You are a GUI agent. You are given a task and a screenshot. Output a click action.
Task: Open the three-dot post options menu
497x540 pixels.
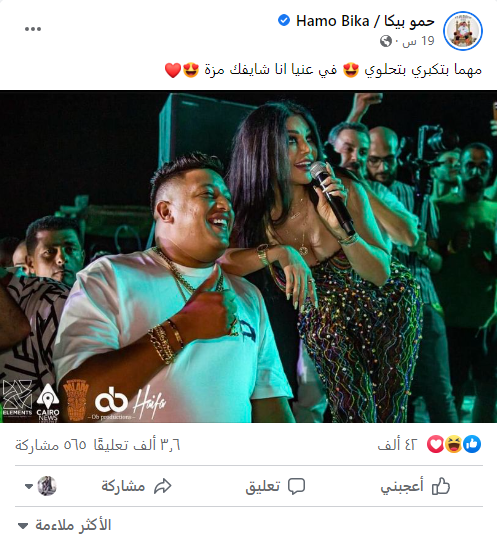tap(33, 29)
